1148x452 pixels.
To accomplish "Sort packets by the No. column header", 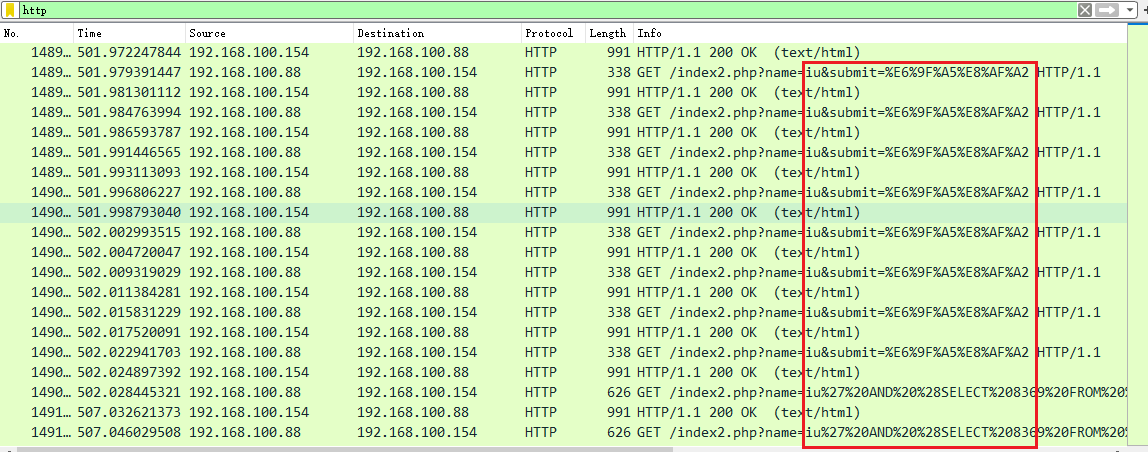I will (x=36, y=33).
